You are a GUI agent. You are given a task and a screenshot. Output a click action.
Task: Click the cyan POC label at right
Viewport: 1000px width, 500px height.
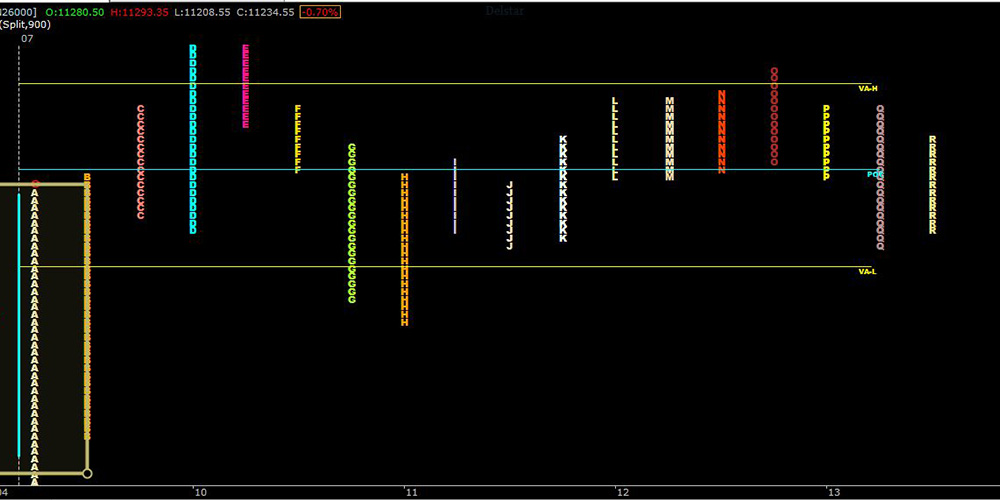pos(873,174)
